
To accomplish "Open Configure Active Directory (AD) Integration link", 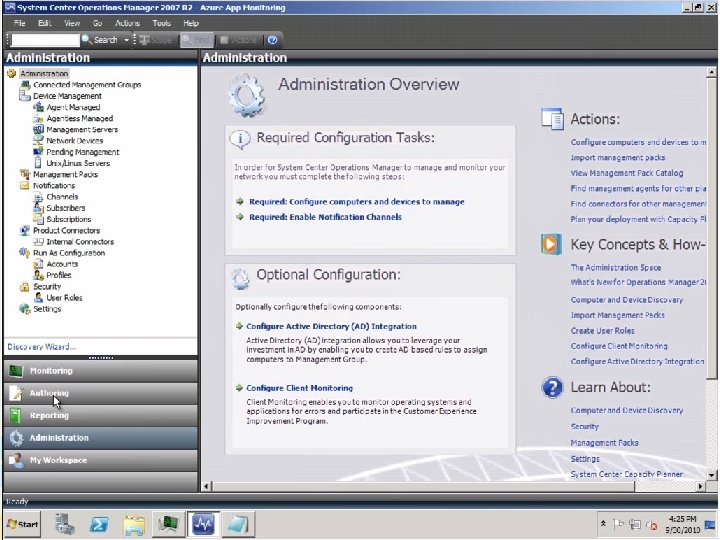I will point(332,326).
